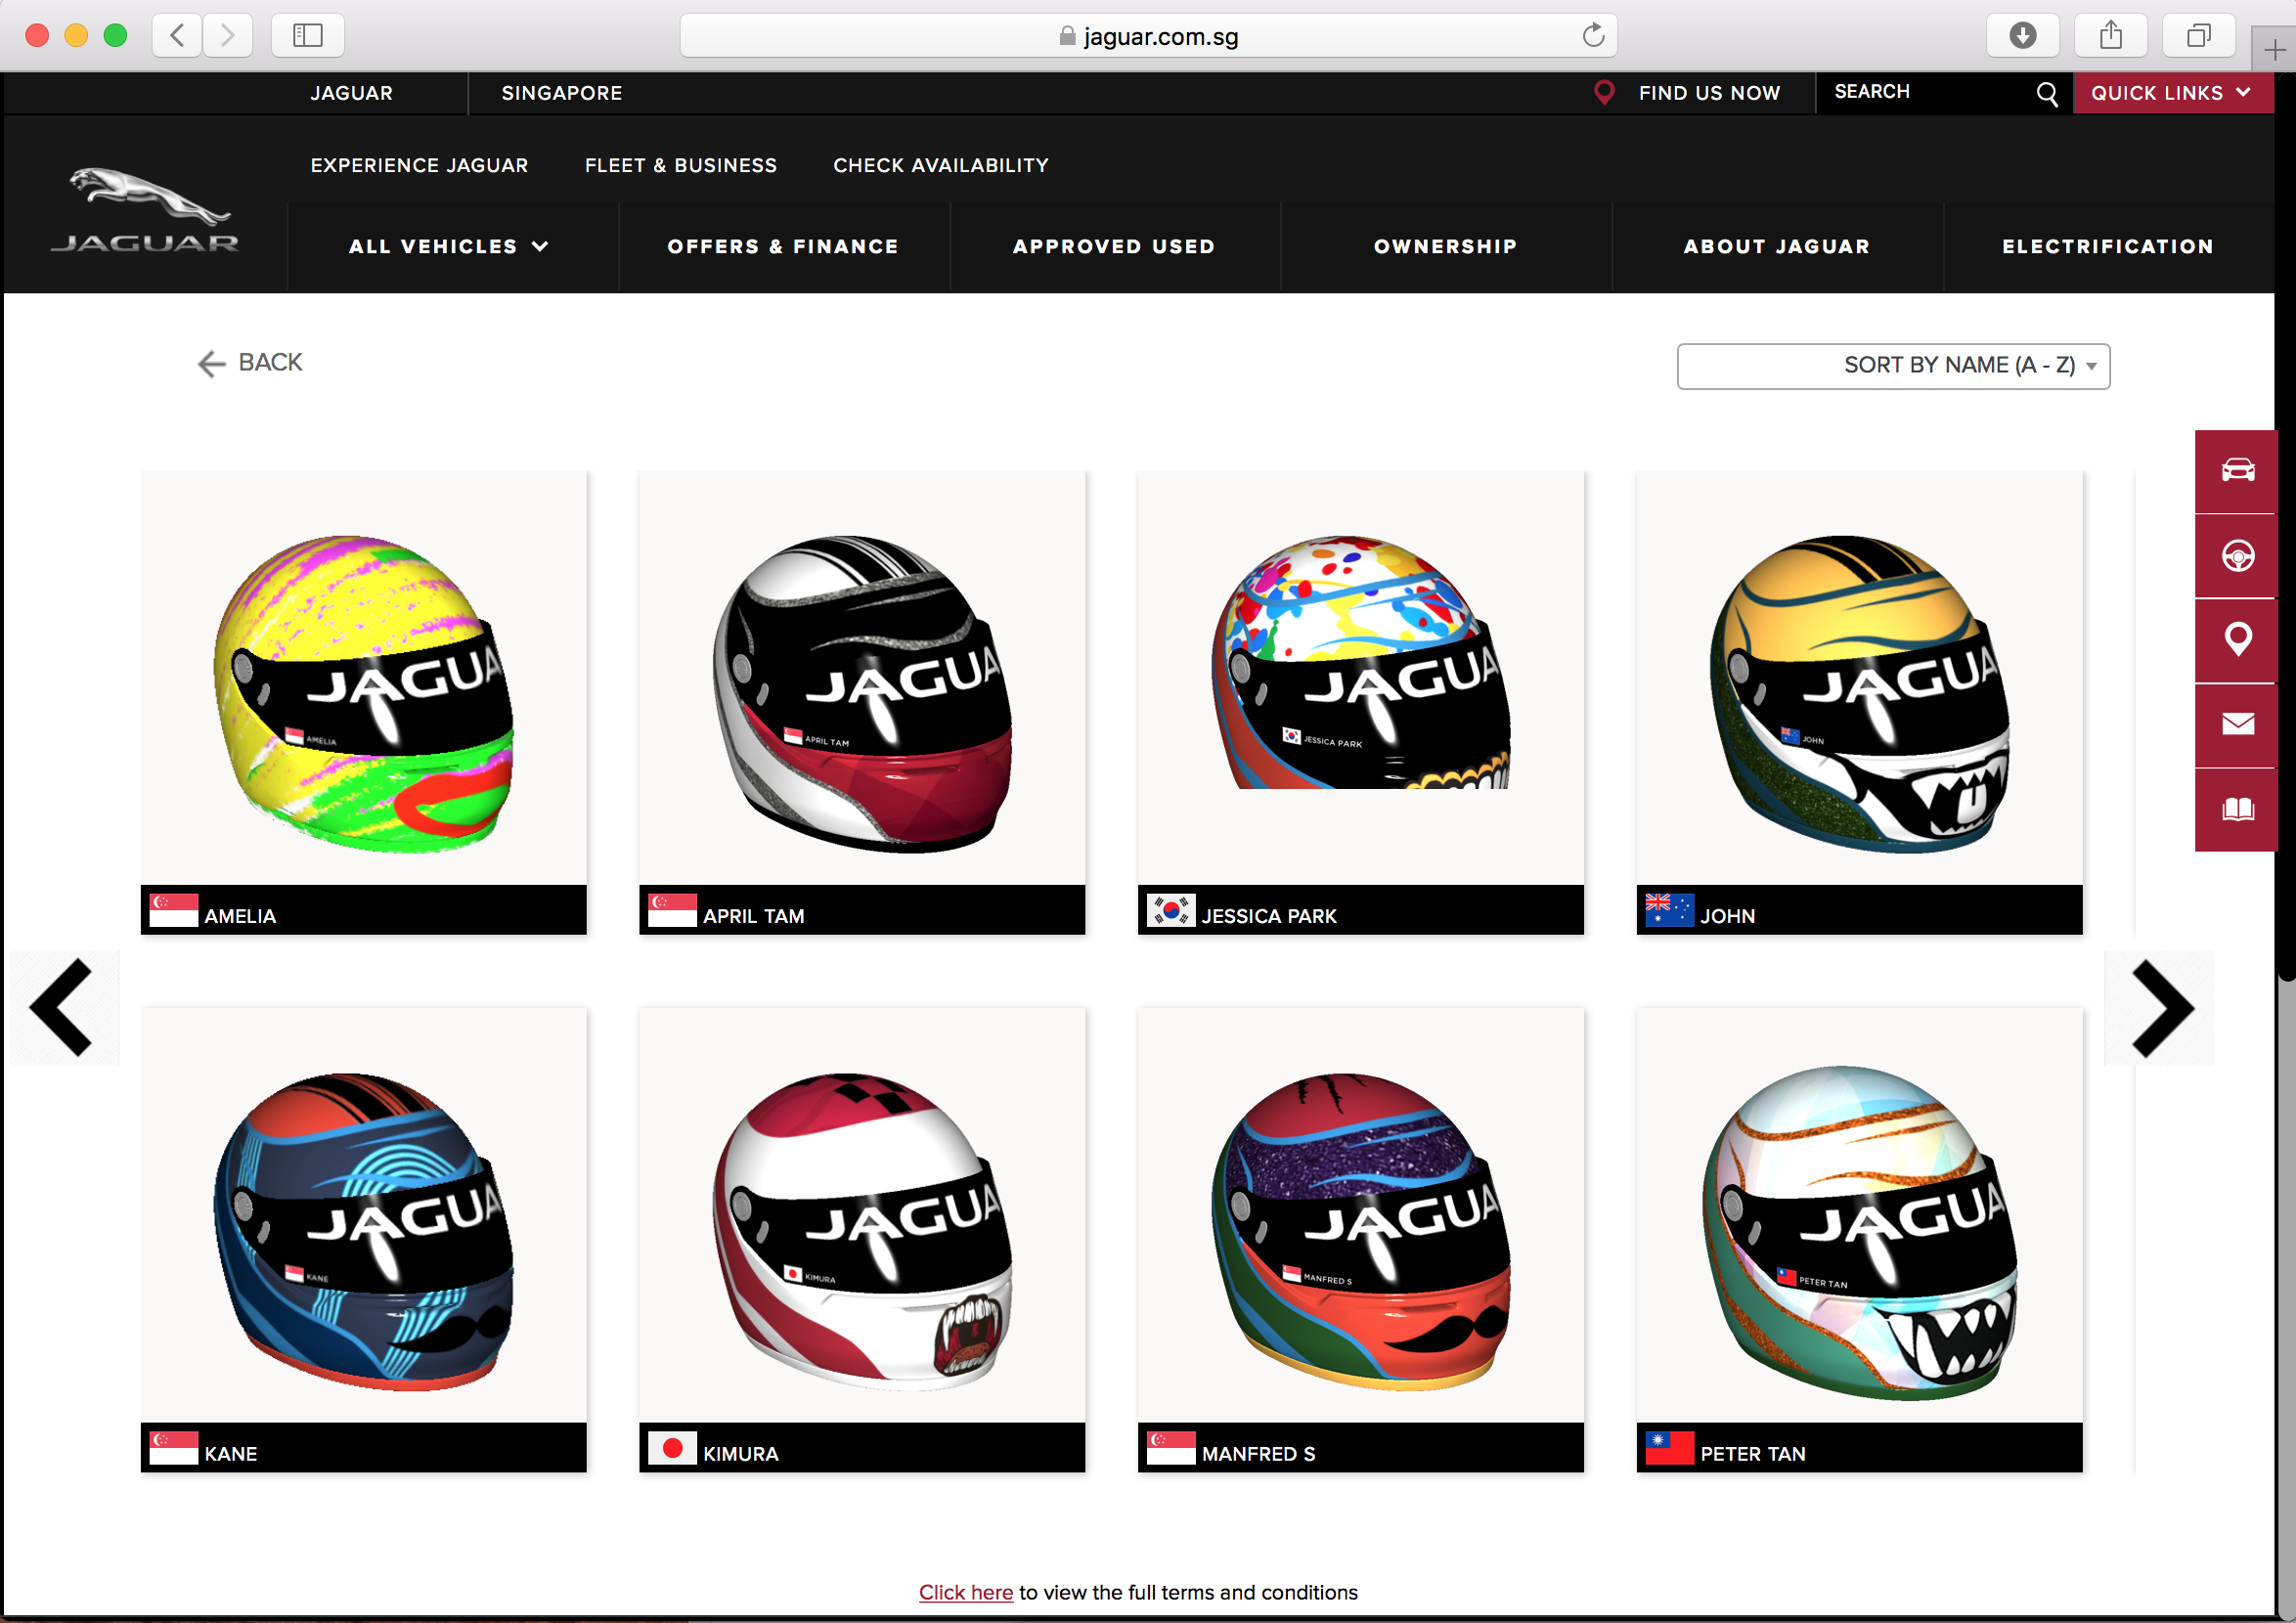This screenshot has width=2296, height=1623.
Task: Go back using the BACK link
Action: pyautogui.click(x=250, y=363)
